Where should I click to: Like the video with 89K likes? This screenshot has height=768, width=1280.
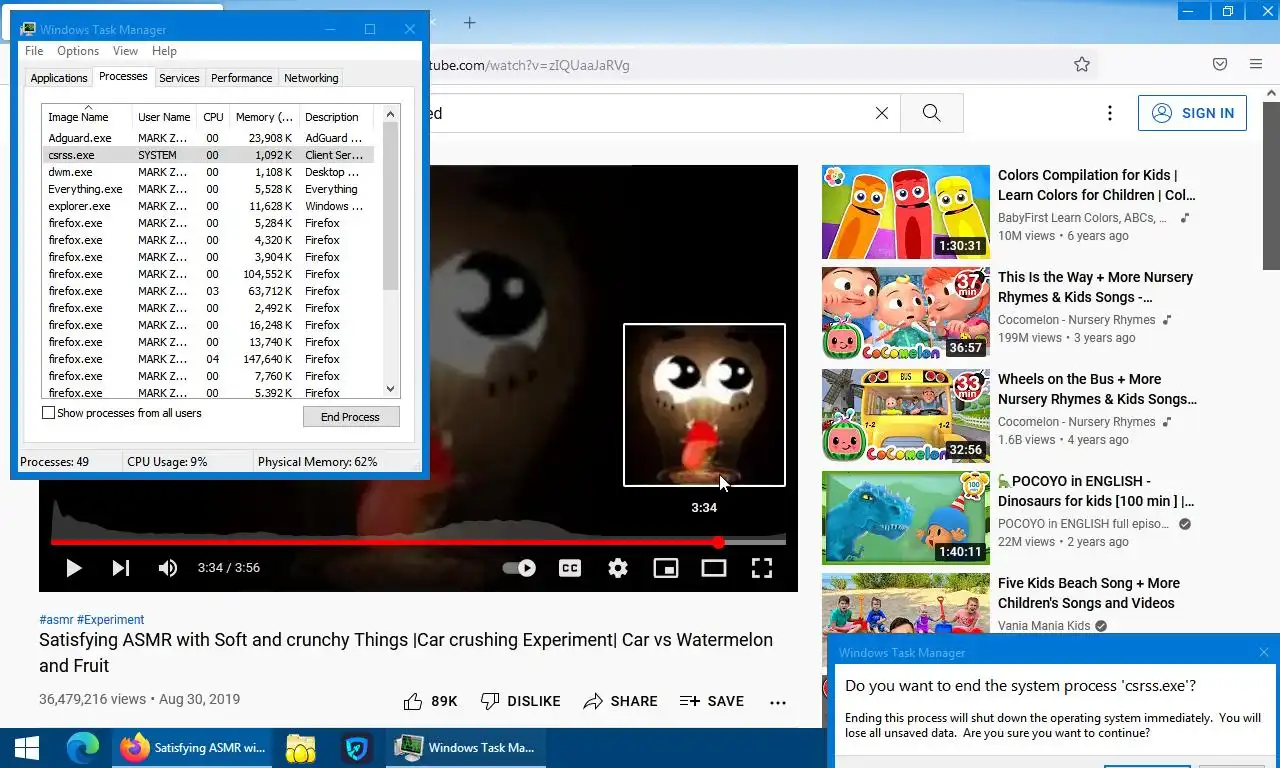tap(431, 701)
